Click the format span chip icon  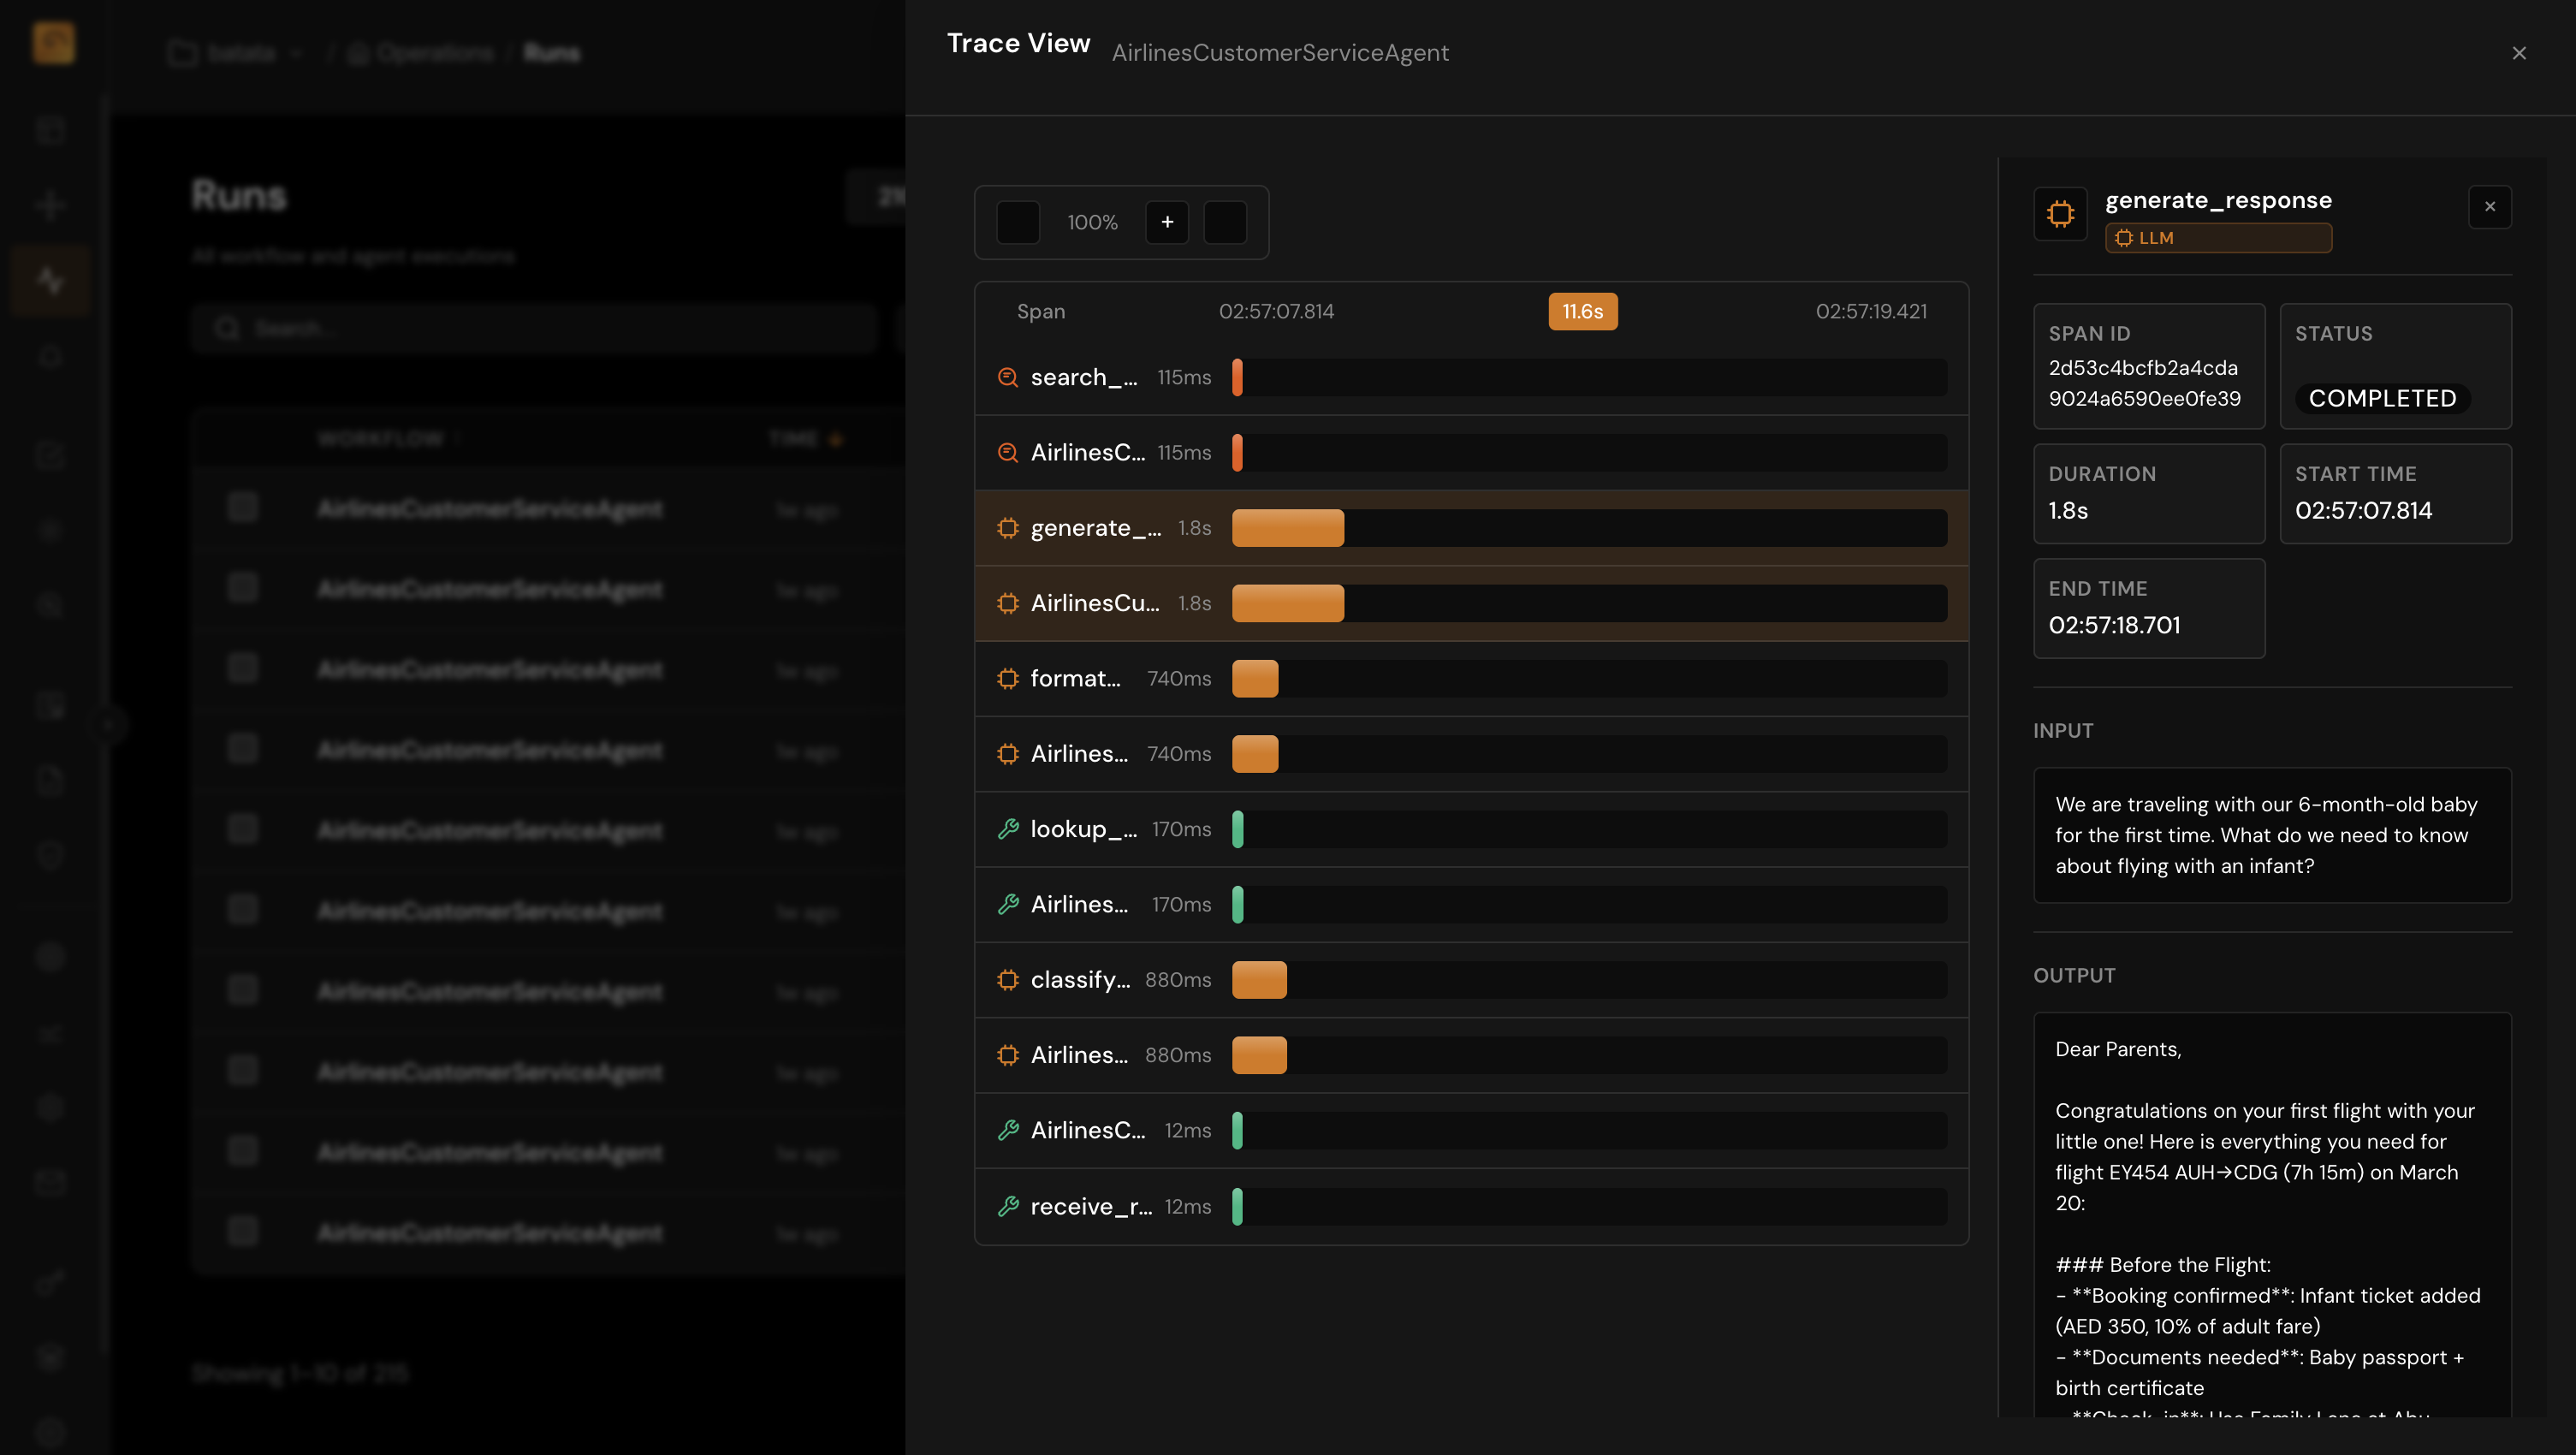pos(1007,678)
